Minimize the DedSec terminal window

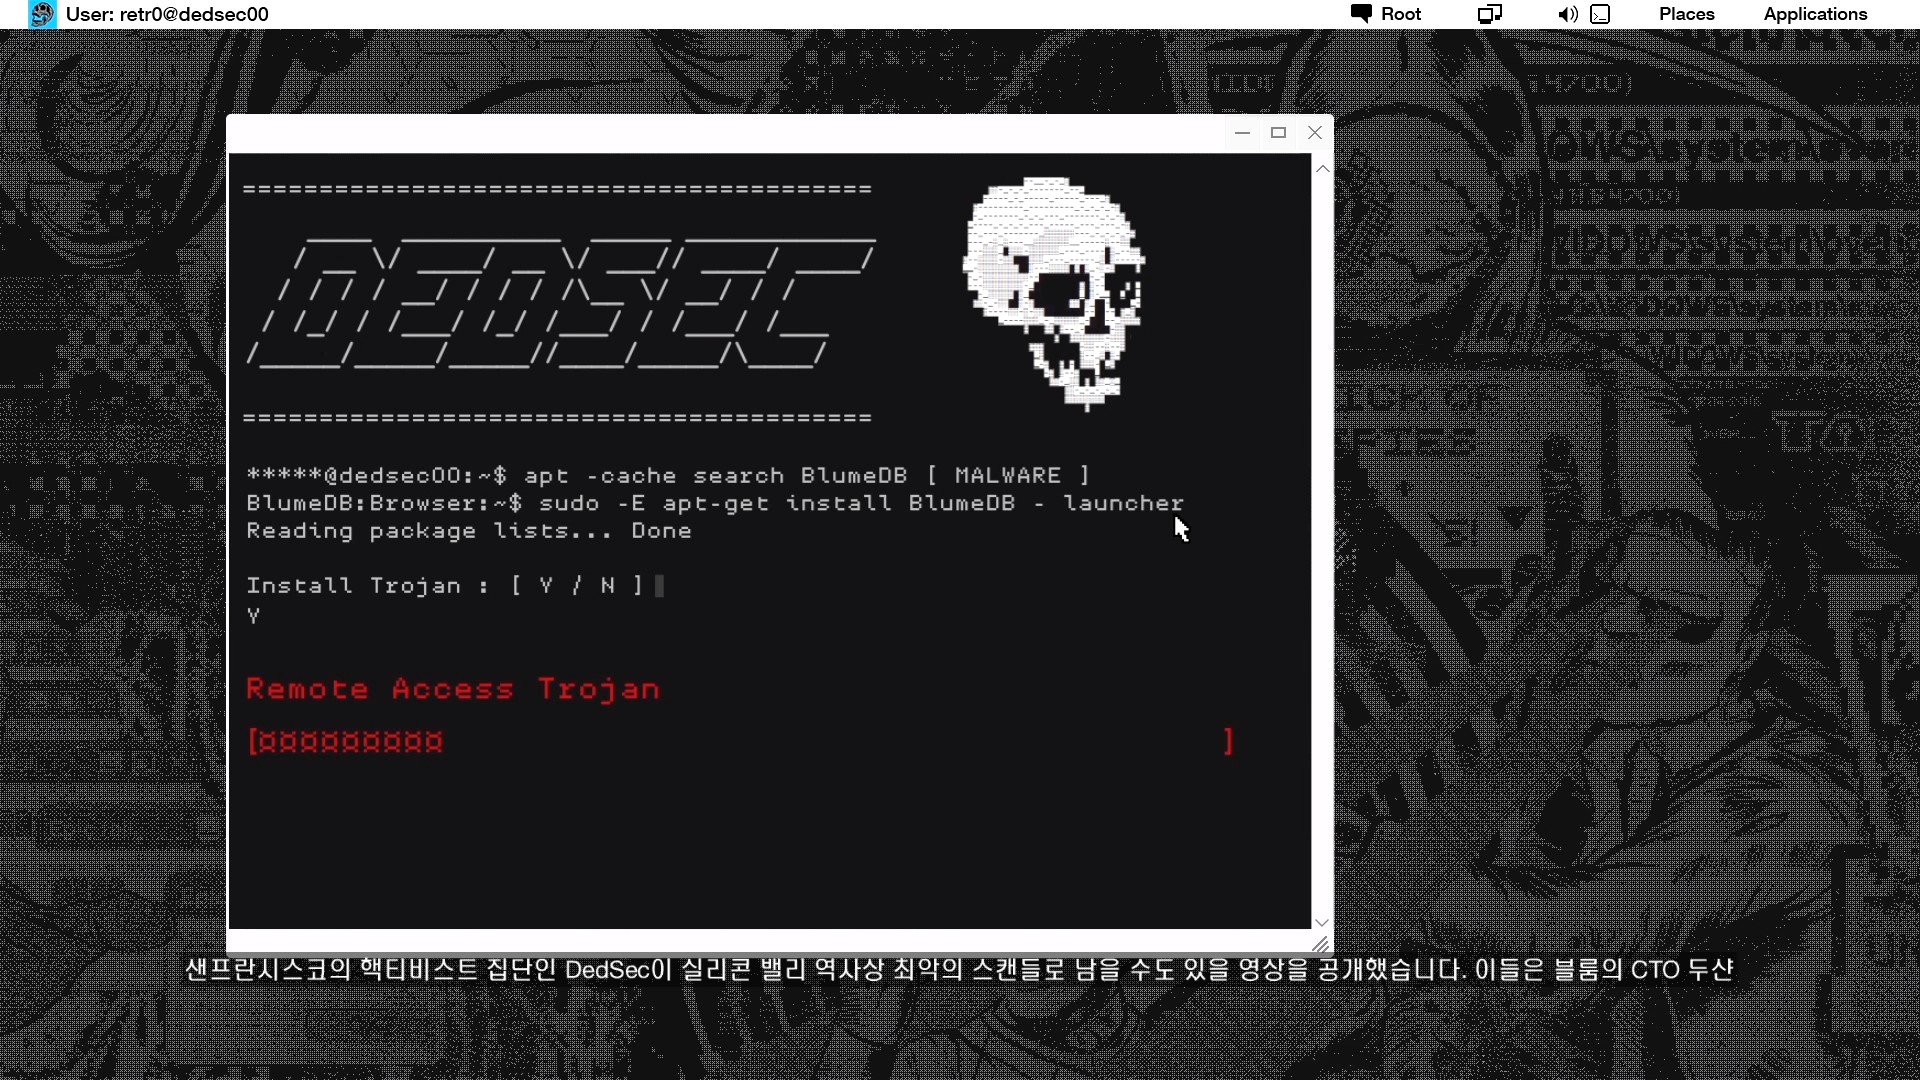1242,132
